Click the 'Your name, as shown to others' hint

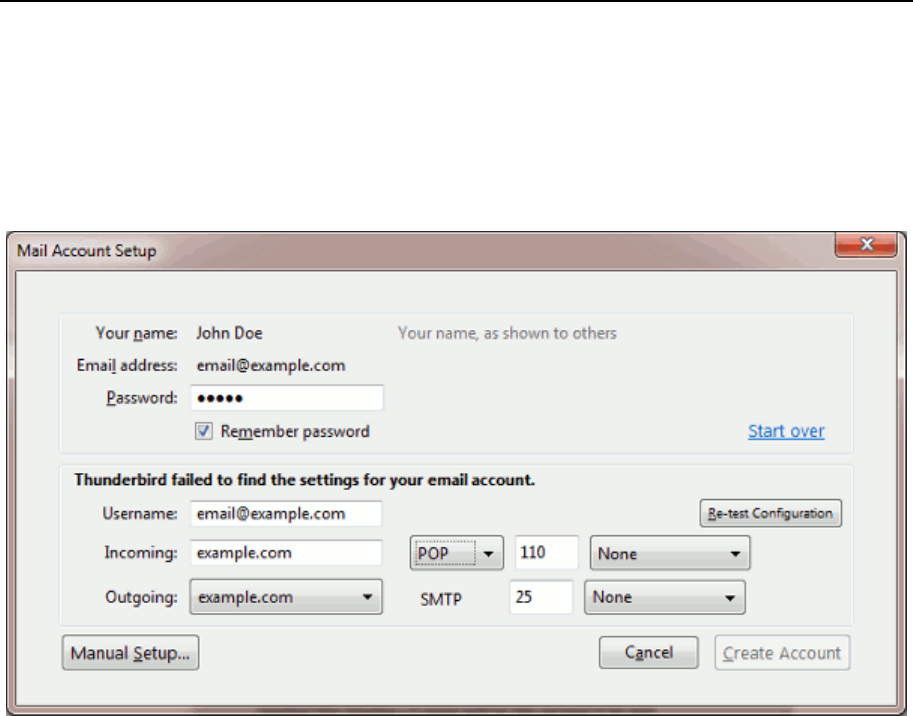(x=507, y=333)
